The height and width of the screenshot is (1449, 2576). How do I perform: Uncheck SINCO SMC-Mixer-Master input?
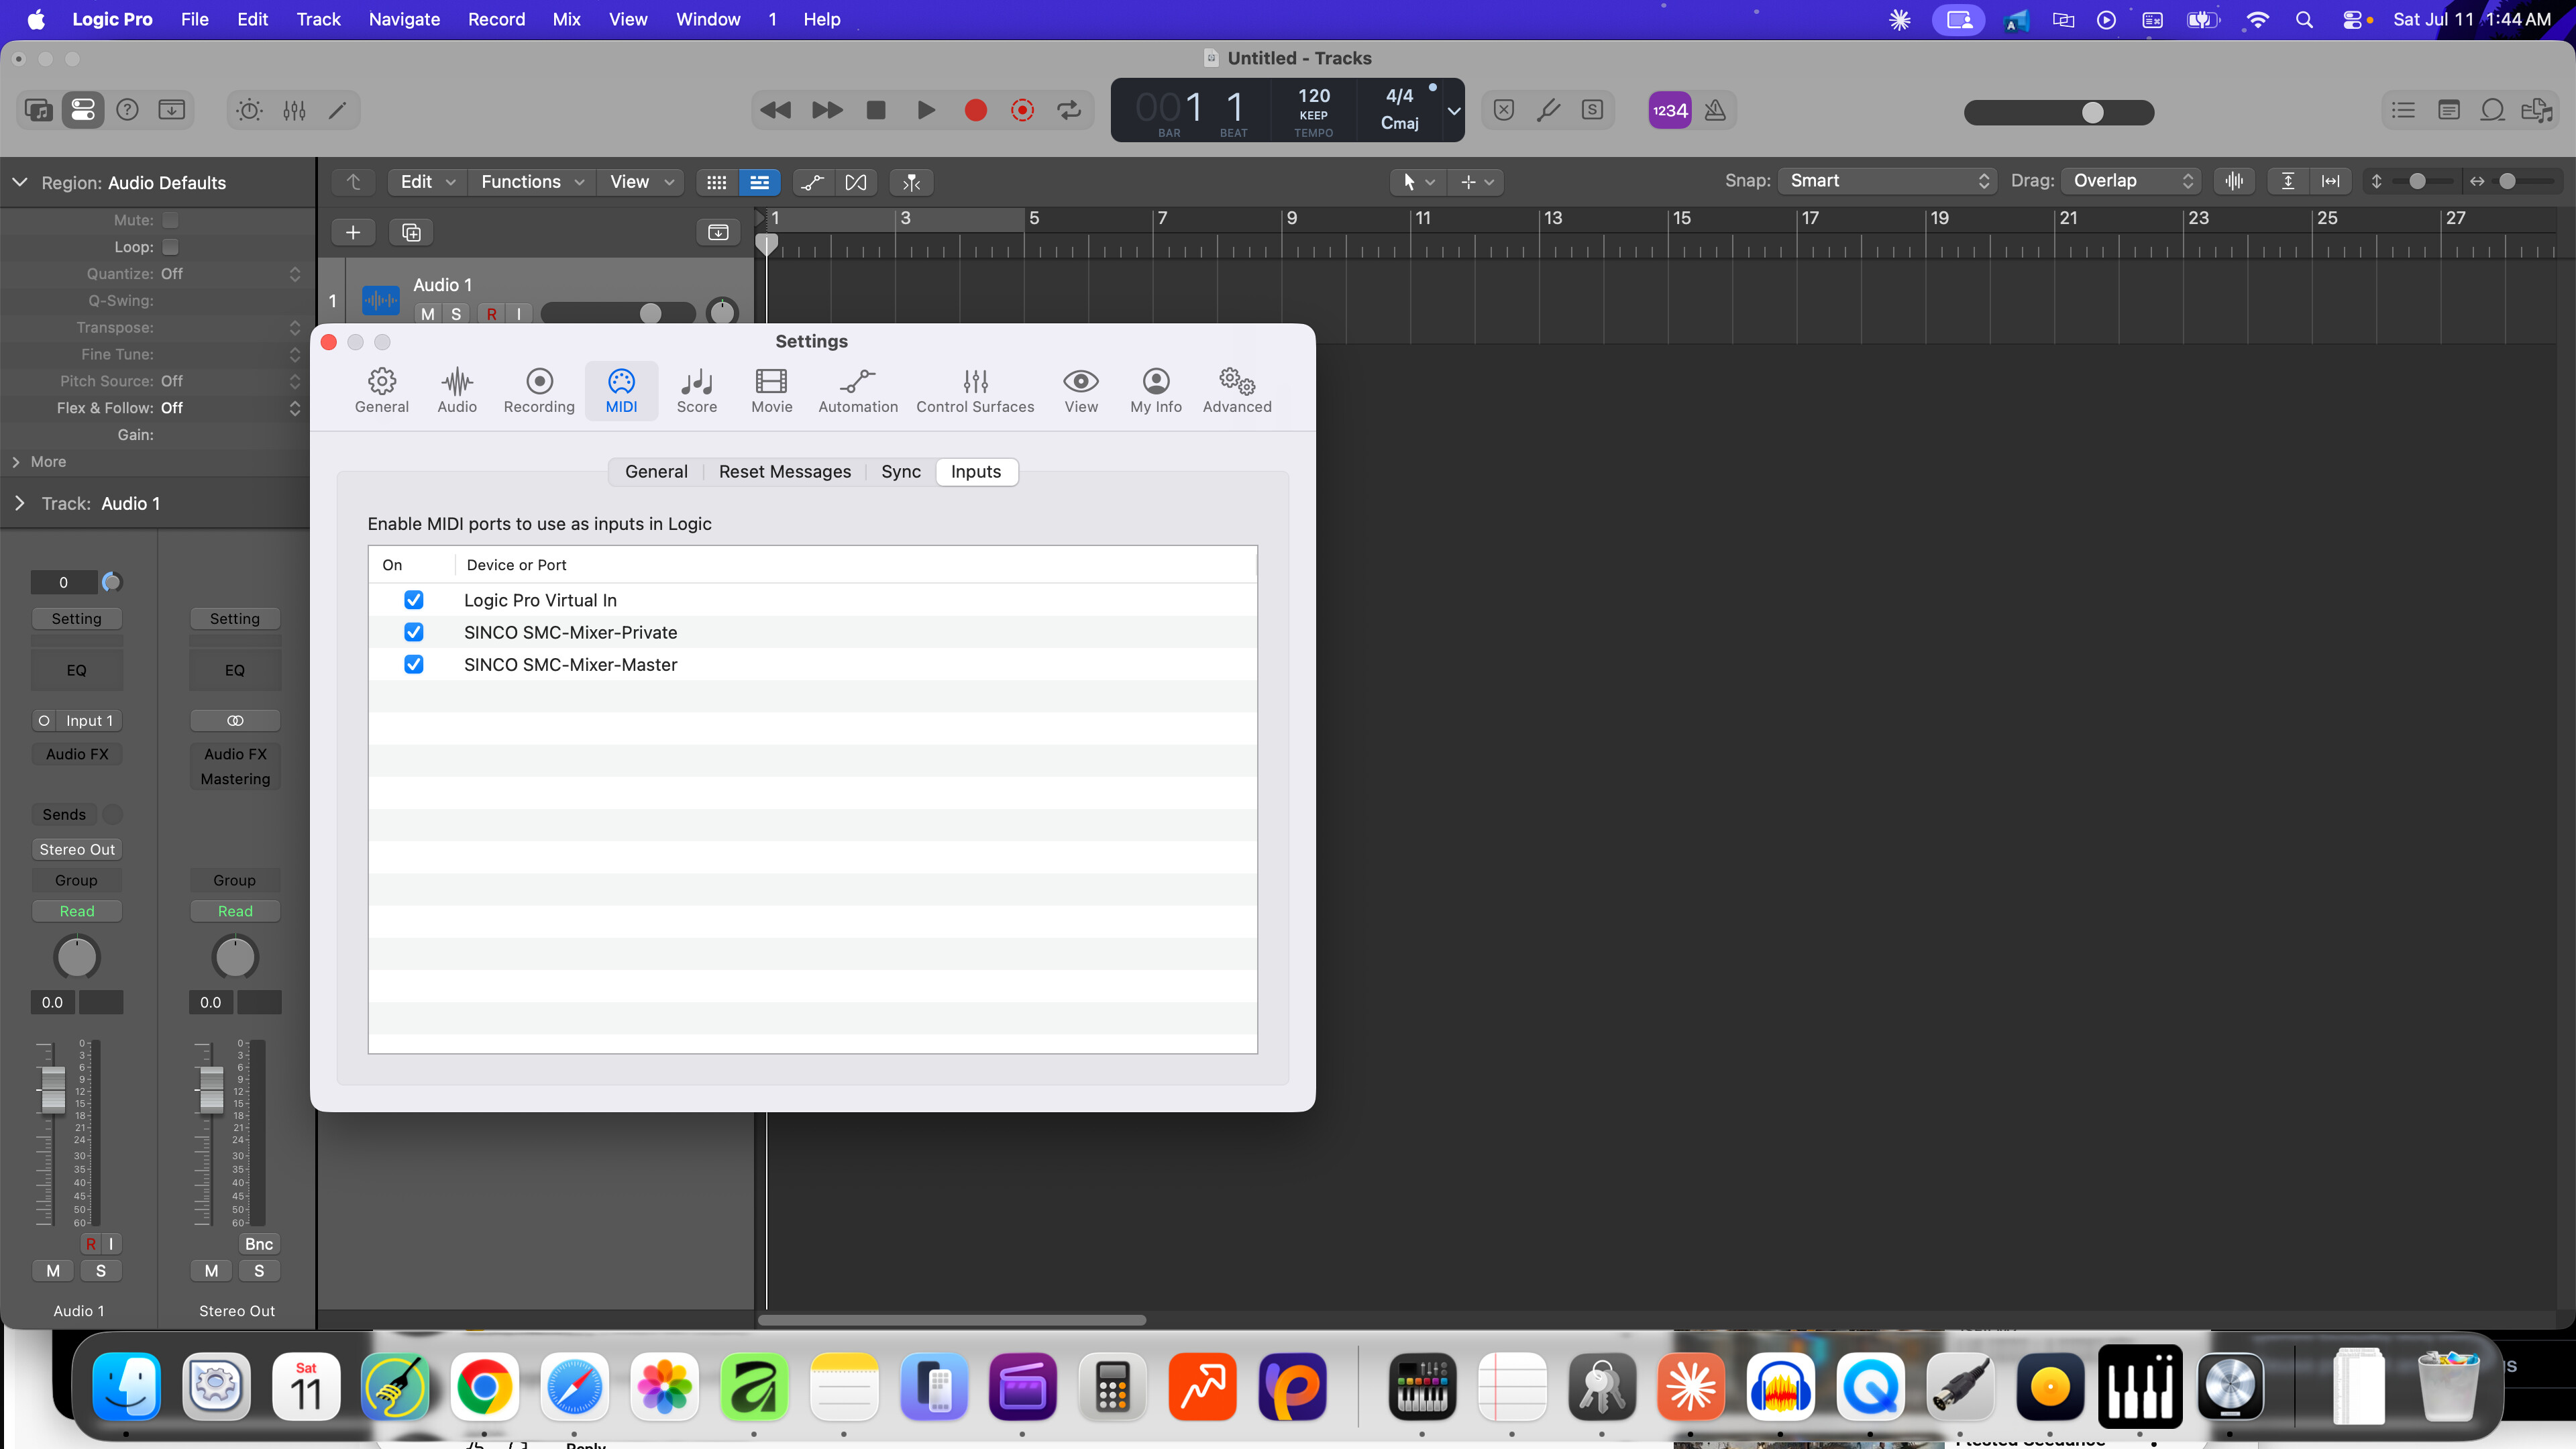[x=414, y=664]
